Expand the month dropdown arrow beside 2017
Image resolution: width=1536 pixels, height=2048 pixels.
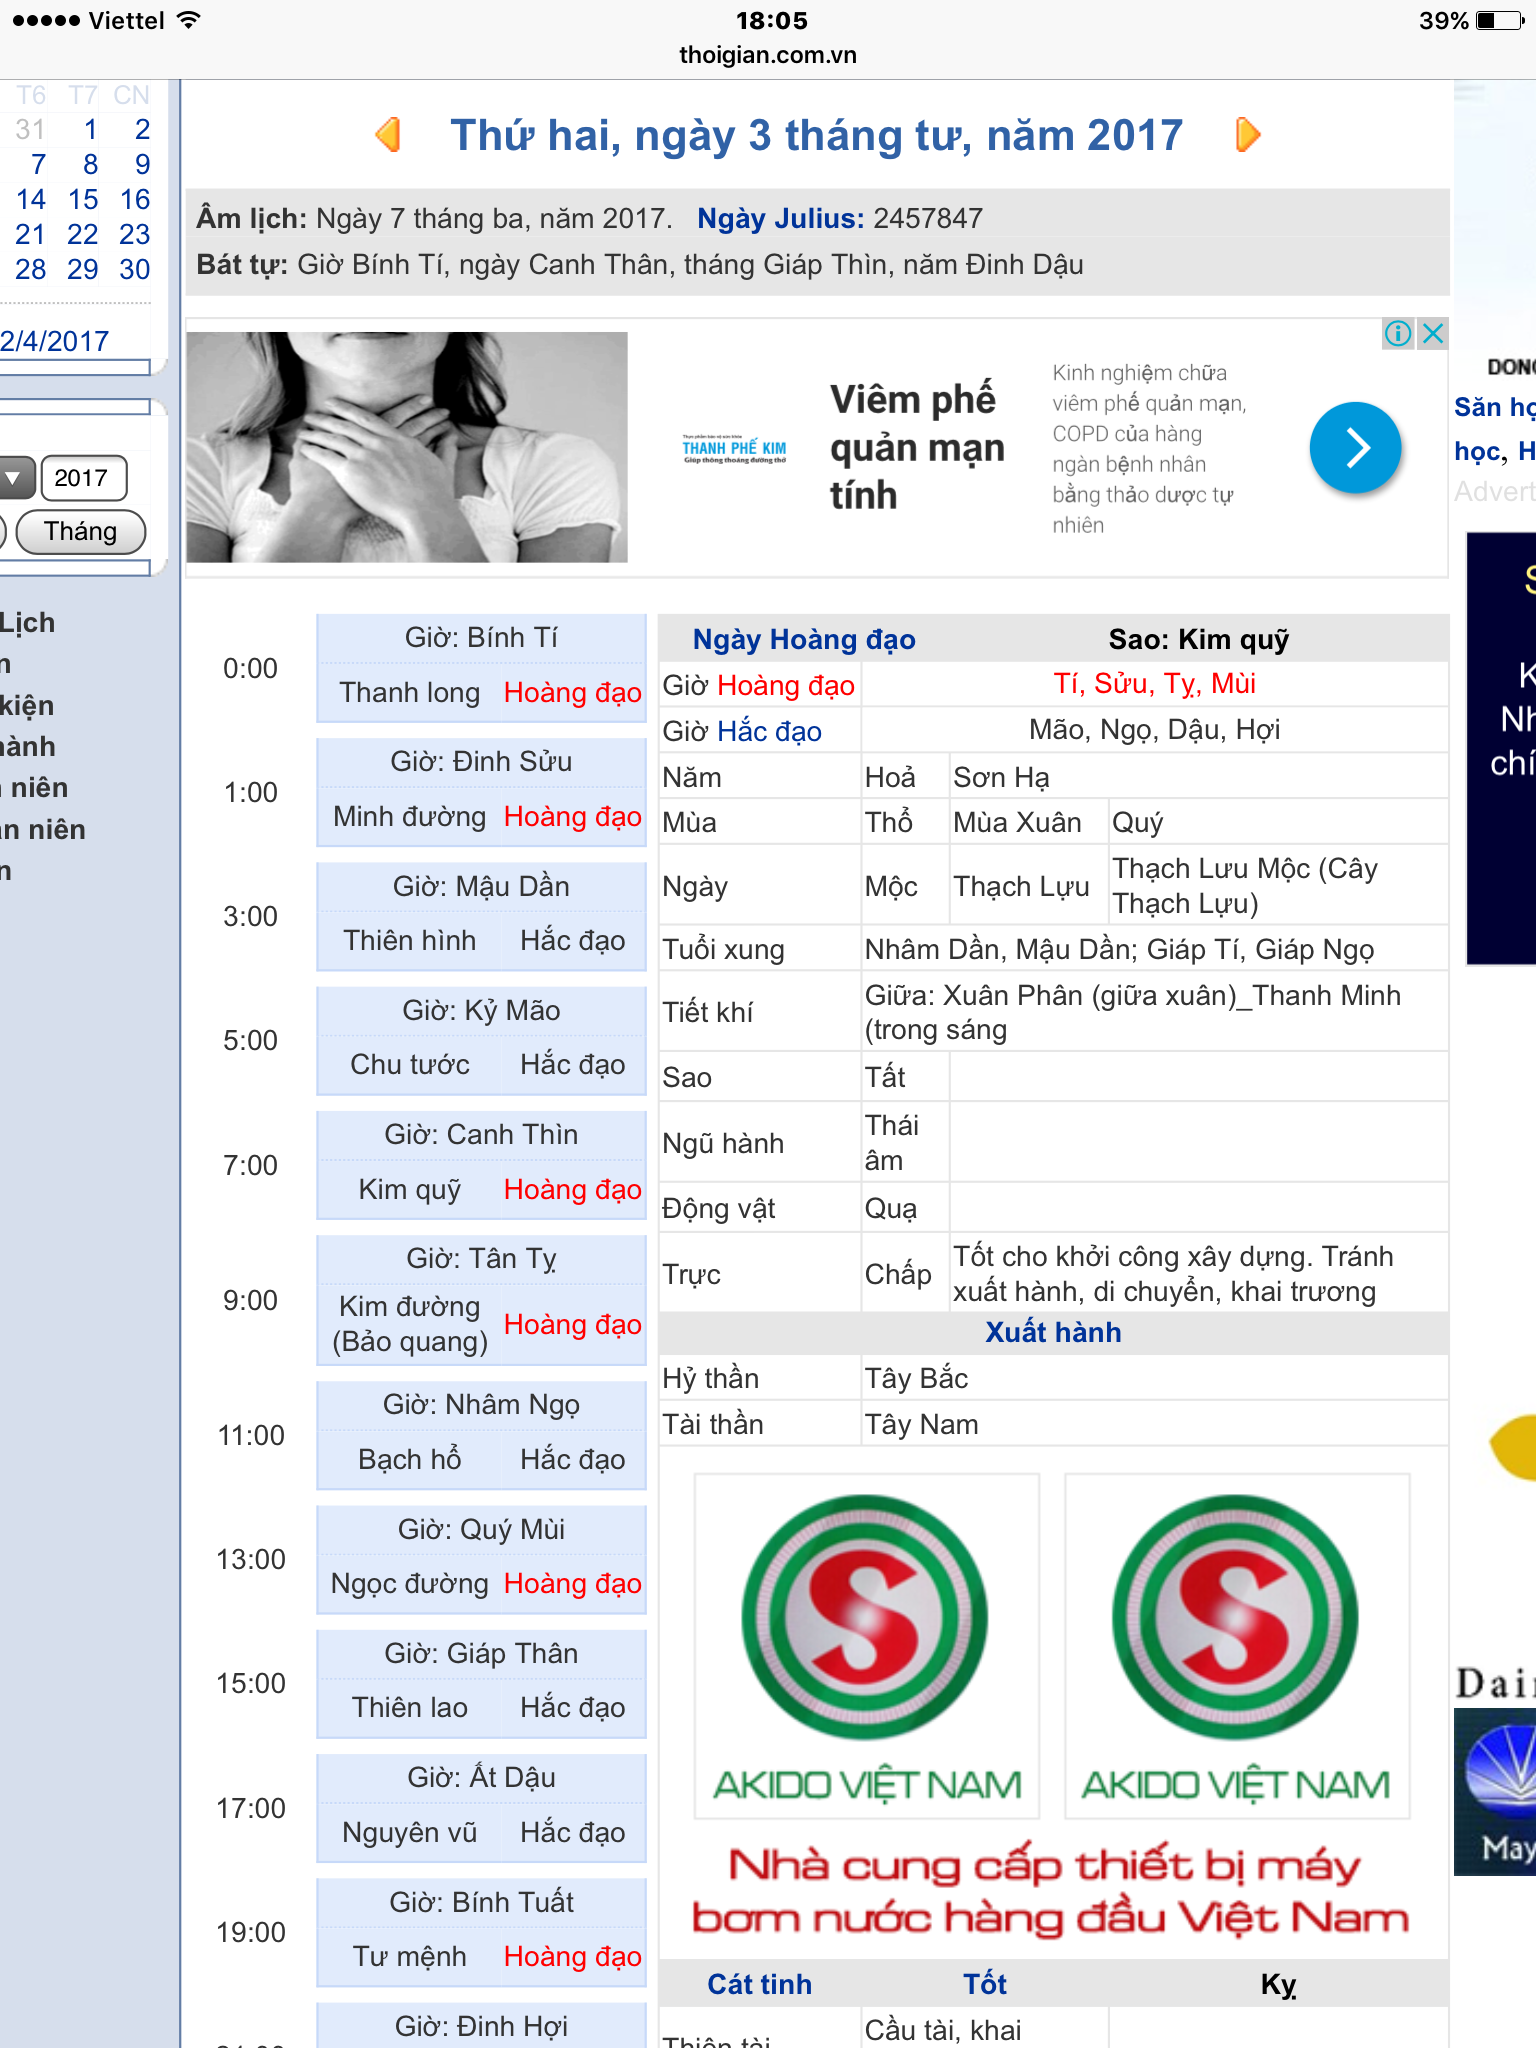[x=14, y=478]
